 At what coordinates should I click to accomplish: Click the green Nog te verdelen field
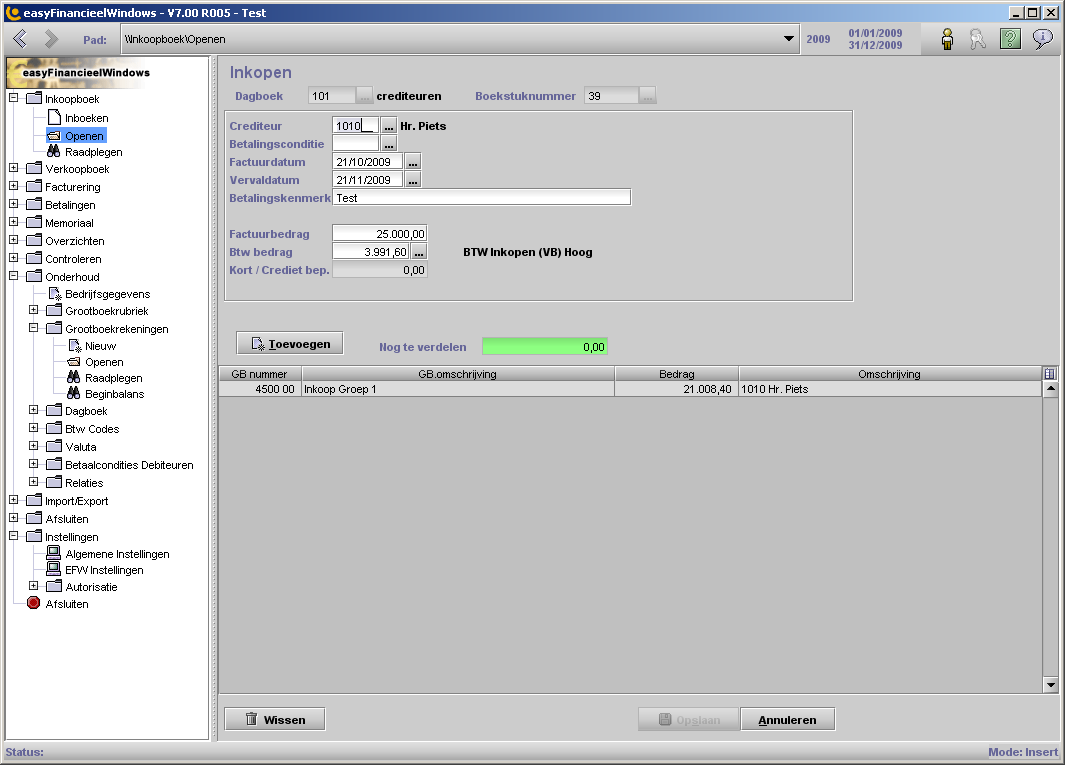(545, 346)
